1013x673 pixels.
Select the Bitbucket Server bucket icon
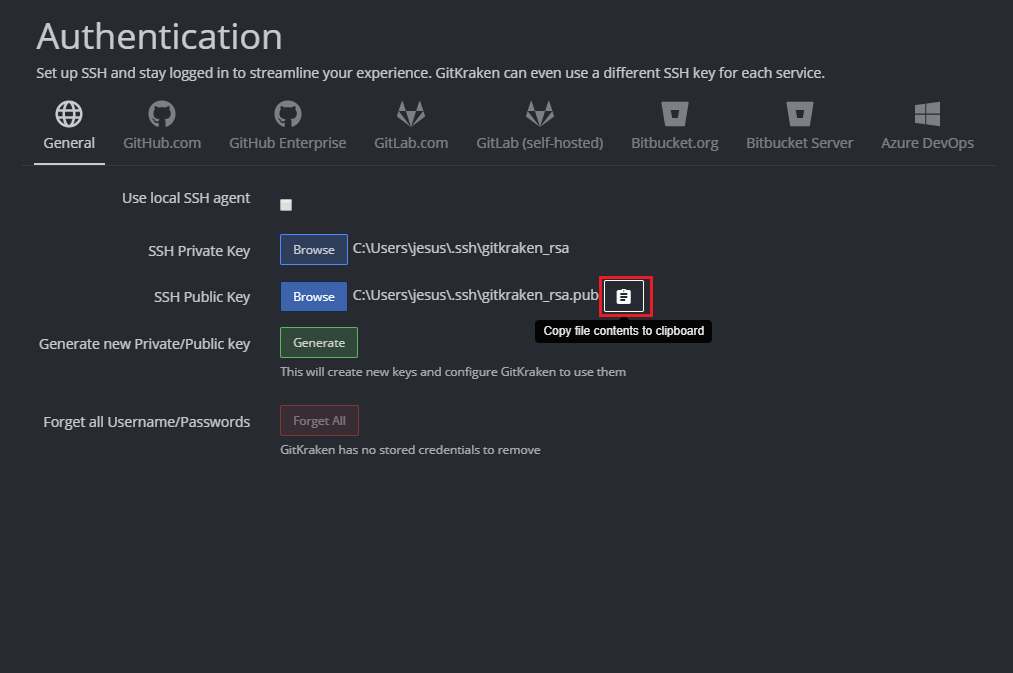(799, 114)
